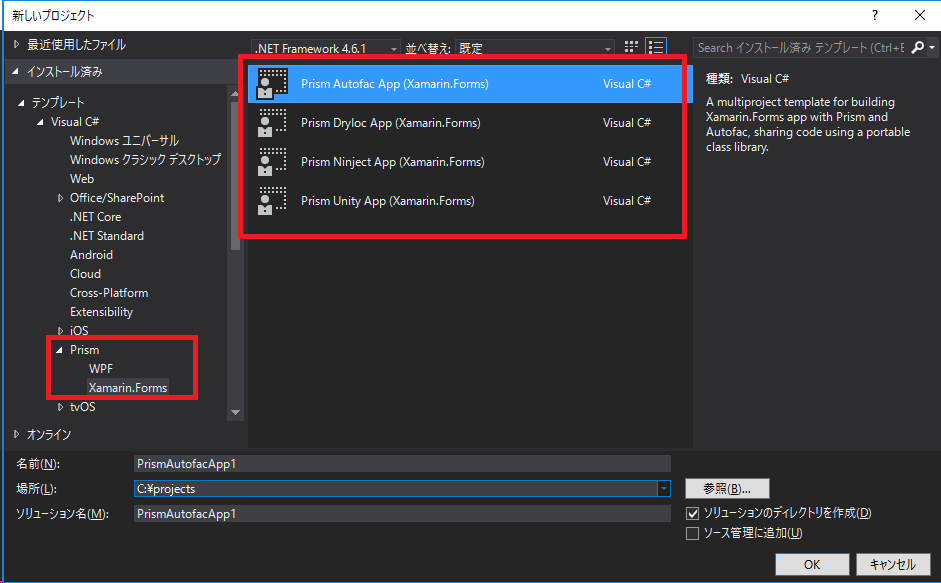Image resolution: width=941 pixels, height=583 pixels.
Task: Switch to the list view layout
Action: pyautogui.click(x=655, y=47)
